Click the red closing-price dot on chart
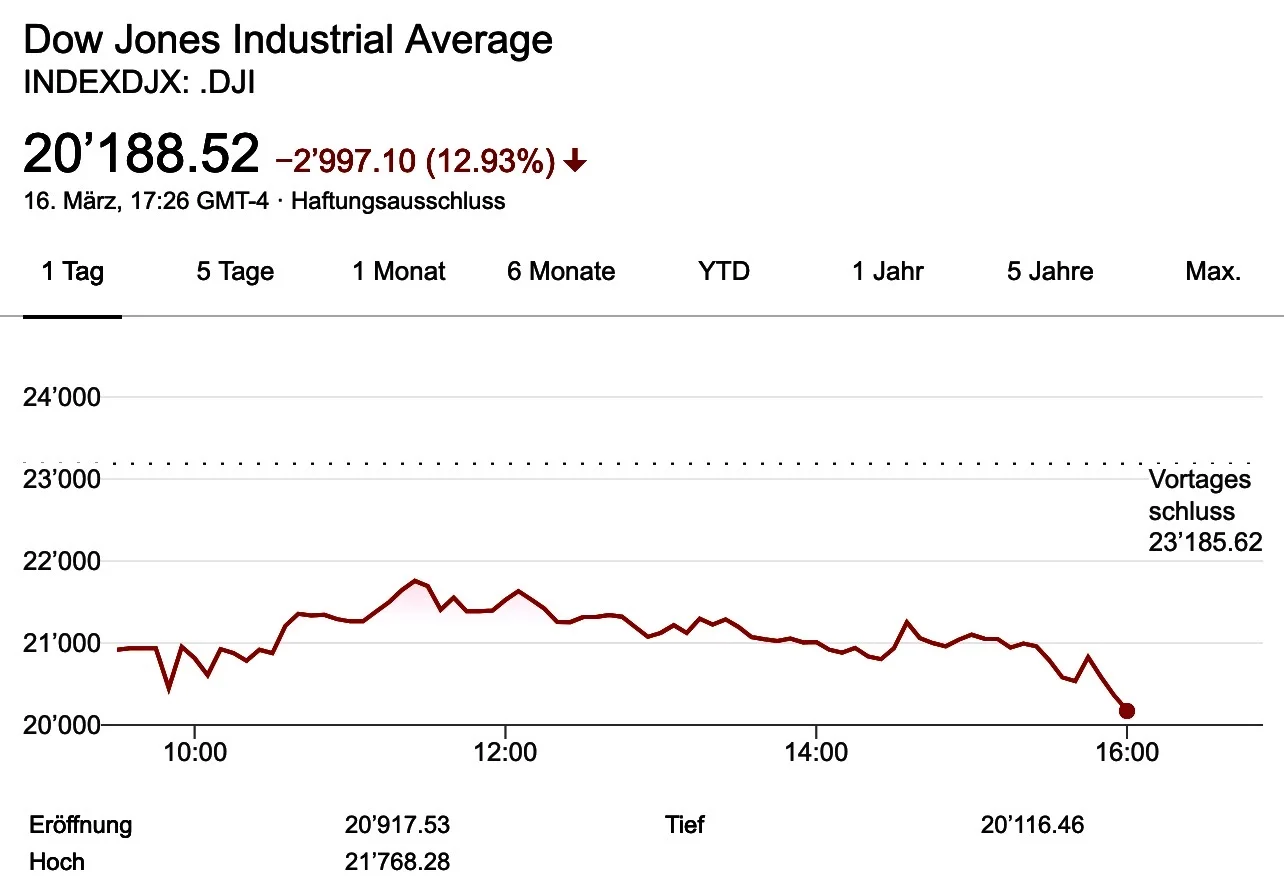 click(x=1127, y=711)
